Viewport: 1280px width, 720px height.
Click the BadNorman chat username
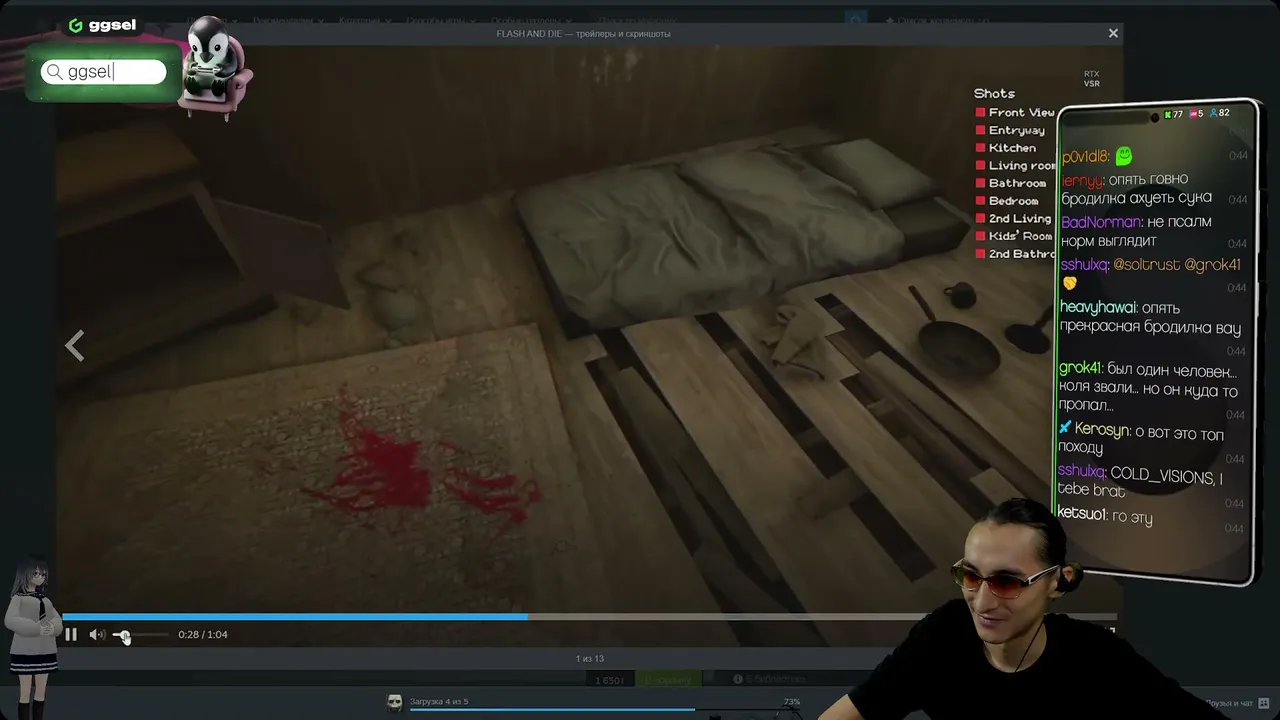pos(1100,222)
